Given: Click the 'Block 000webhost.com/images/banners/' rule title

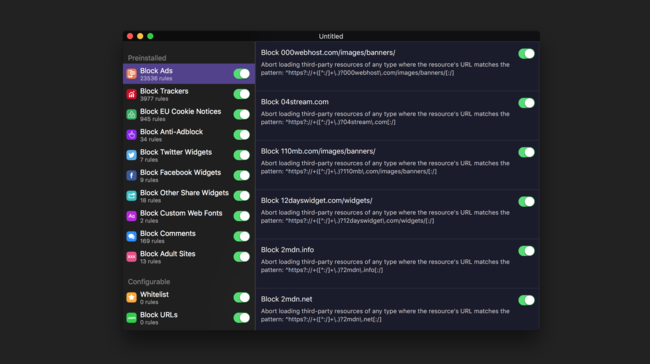Looking at the screenshot, I should [328, 53].
